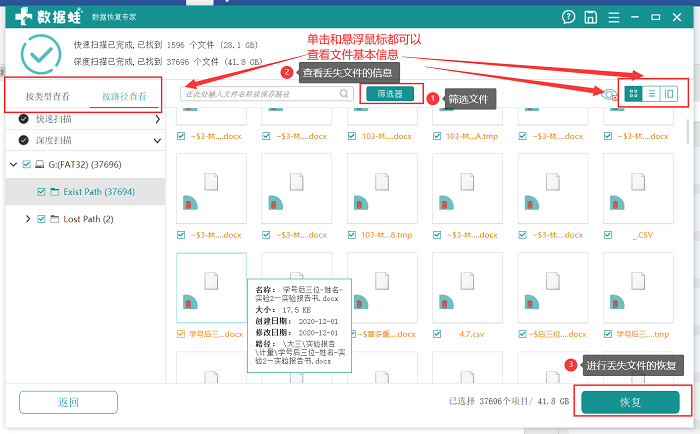Click the Exist Path folder icon
The width and height of the screenshot is (700, 434).
pyautogui.click(x=54, y=192)
